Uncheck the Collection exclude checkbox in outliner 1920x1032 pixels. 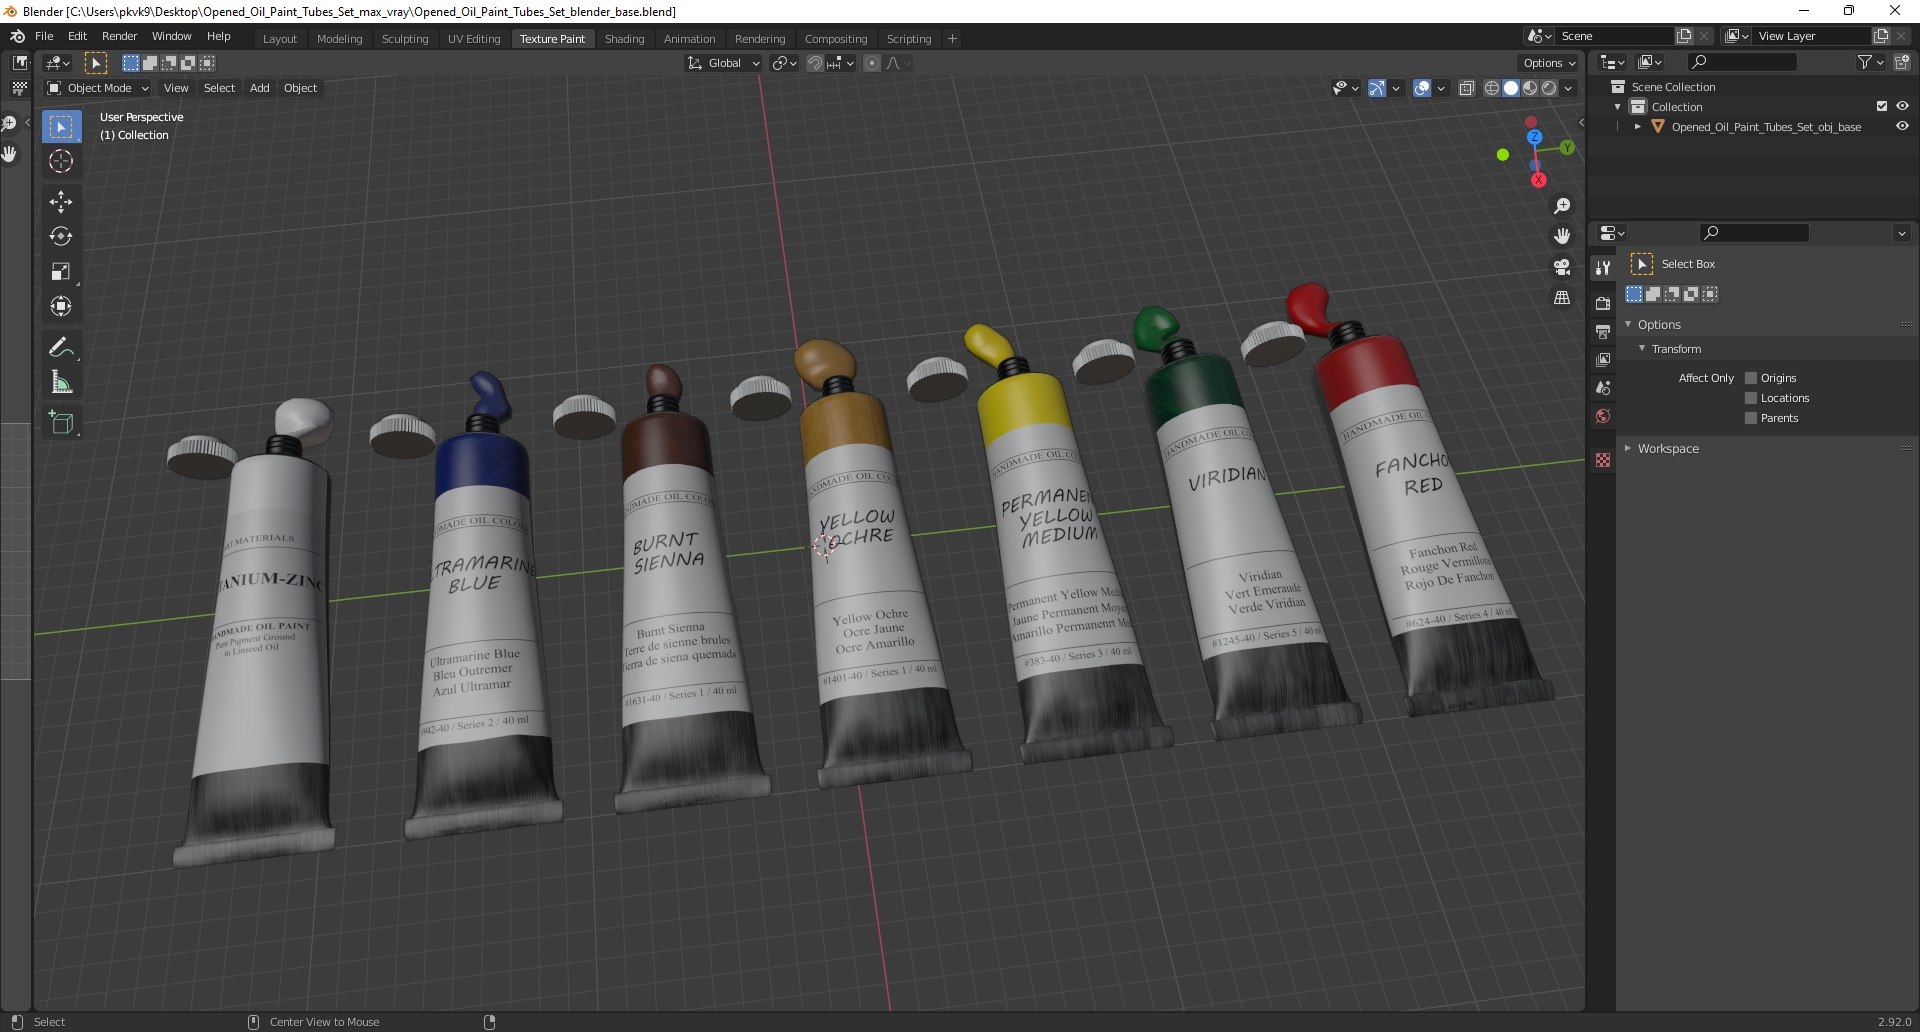1882,106
